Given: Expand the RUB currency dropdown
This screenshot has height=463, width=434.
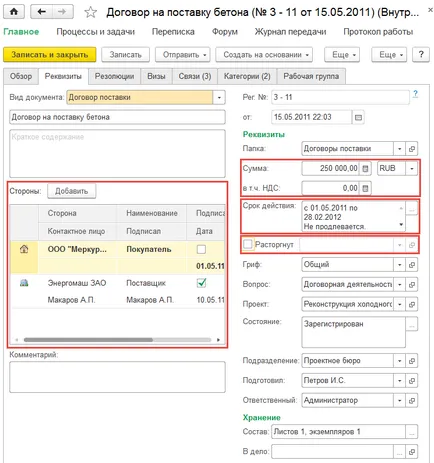Looking at the screenshot, I should (412, 169).
